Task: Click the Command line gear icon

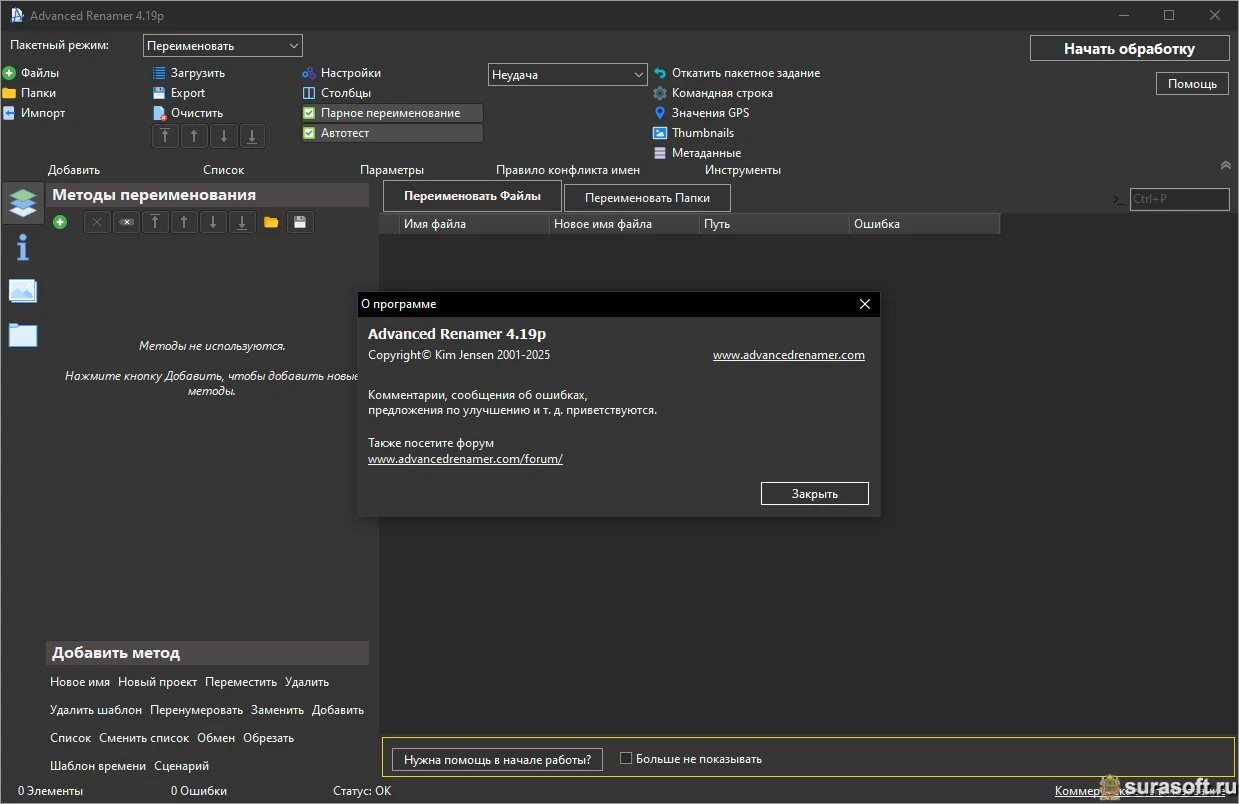Action: coord(660,93)
